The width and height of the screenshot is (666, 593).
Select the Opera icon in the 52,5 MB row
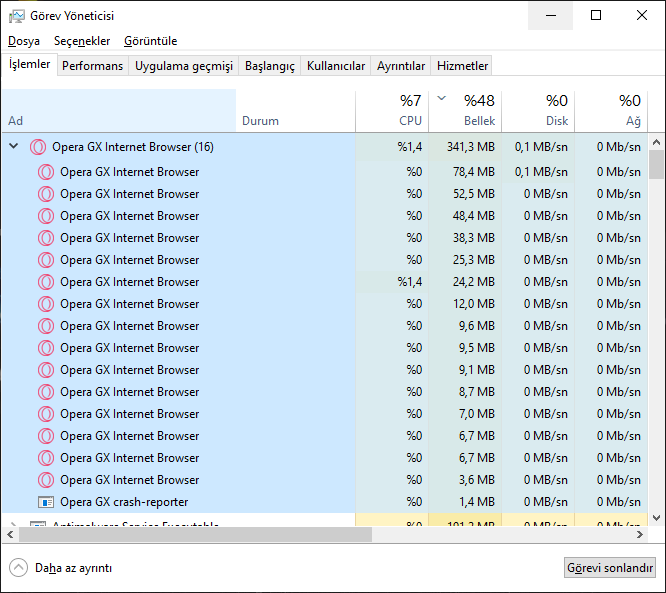tap(46, 194)
